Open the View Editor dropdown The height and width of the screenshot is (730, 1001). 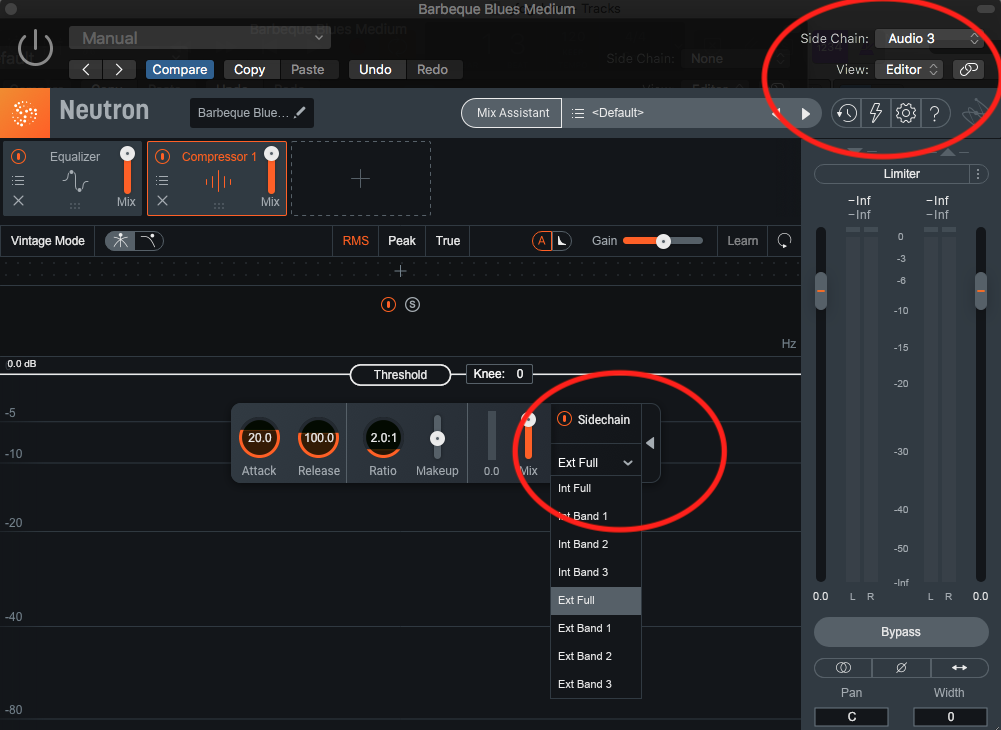pos(909,69)
